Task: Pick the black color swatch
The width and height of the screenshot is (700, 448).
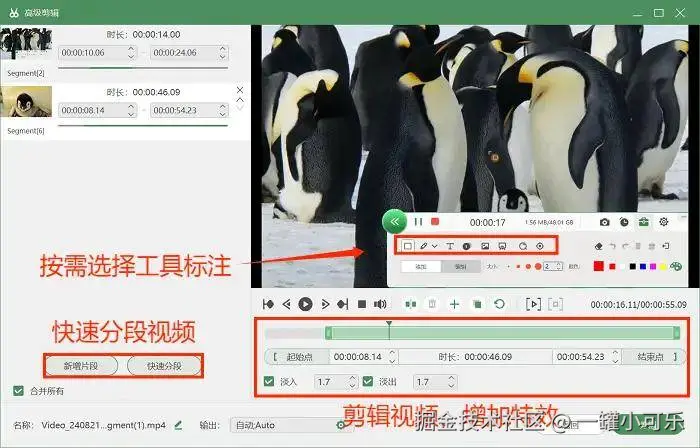Action: tap(633, 266)
